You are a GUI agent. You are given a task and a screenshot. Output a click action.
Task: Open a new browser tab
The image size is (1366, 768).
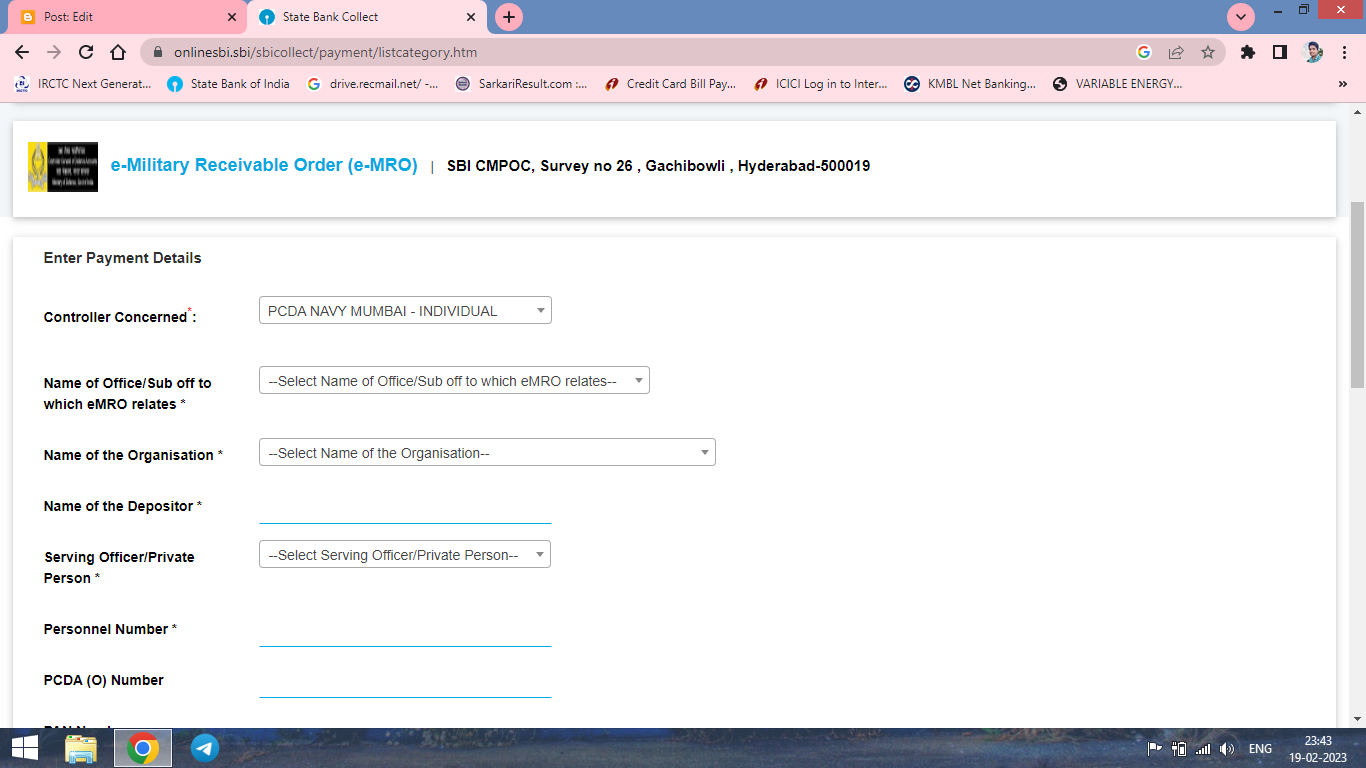click(509, 17)
